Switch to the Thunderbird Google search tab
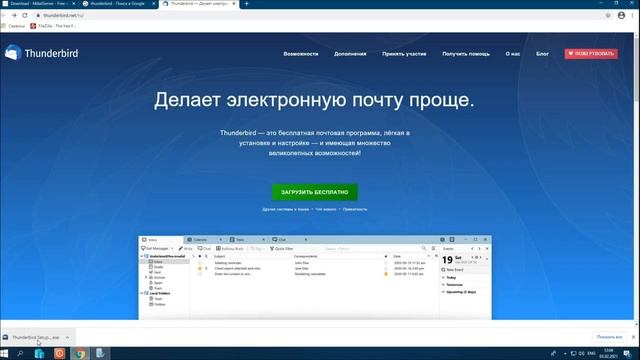 (x=118, y=4)
